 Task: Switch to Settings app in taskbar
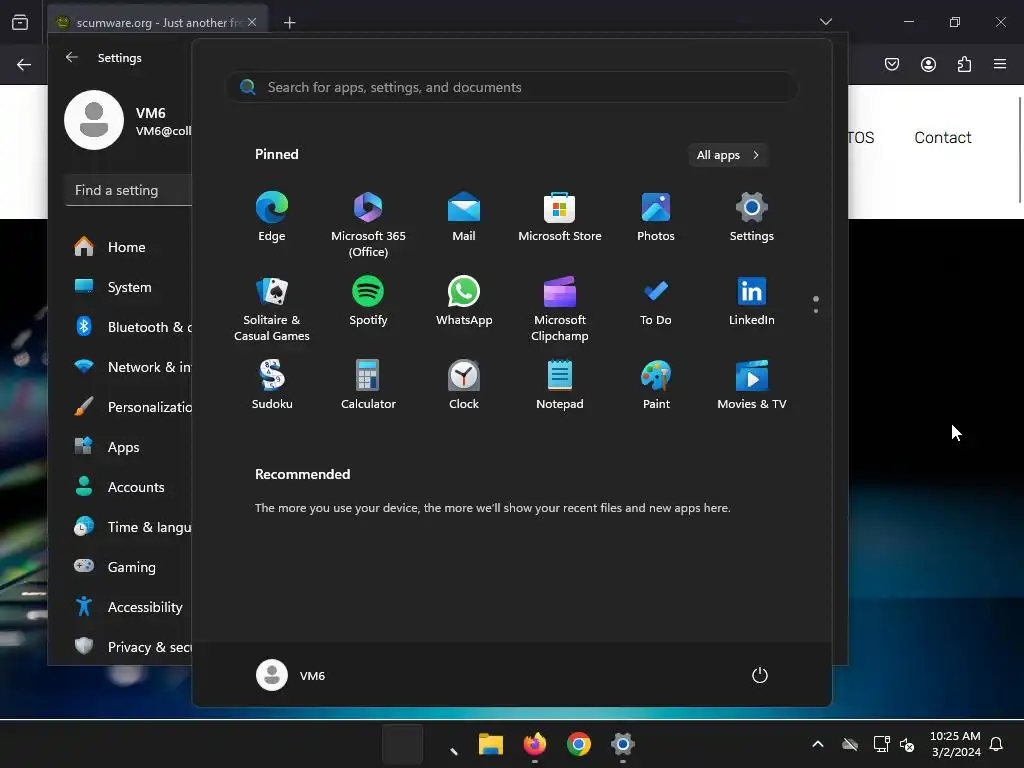[622, 744]
